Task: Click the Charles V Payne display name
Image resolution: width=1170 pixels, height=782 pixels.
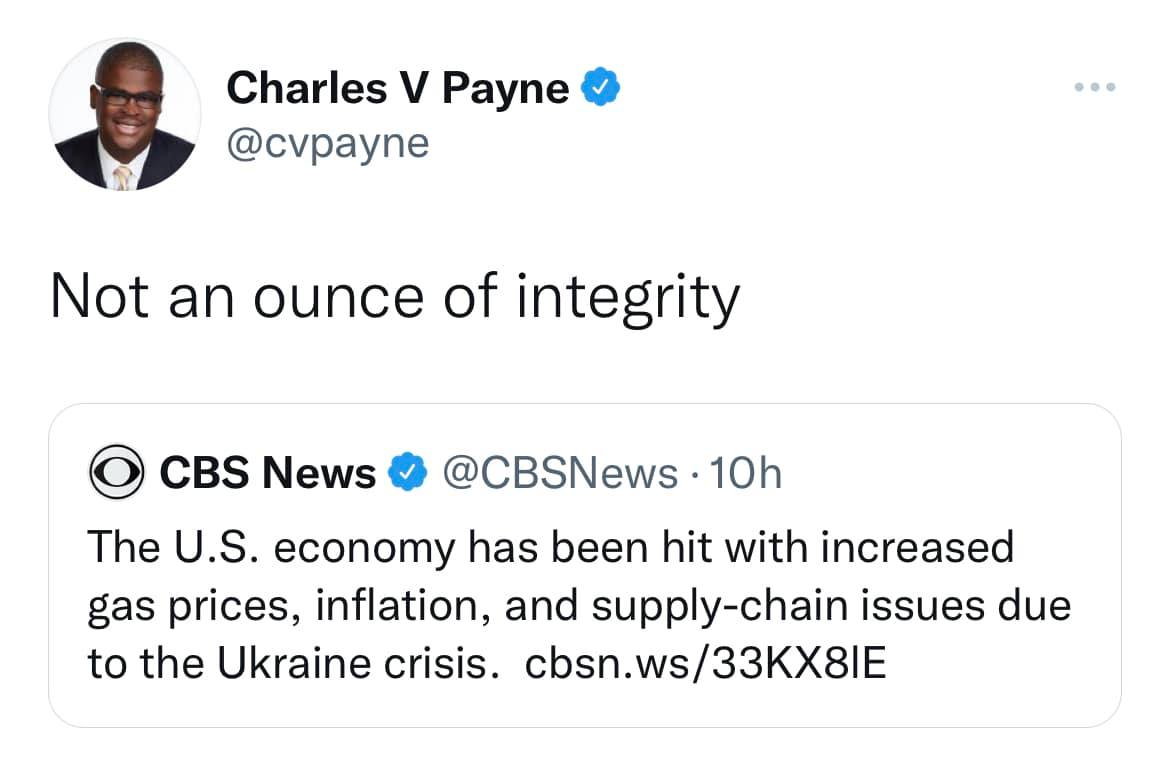Action: click(x=397, y=89)
